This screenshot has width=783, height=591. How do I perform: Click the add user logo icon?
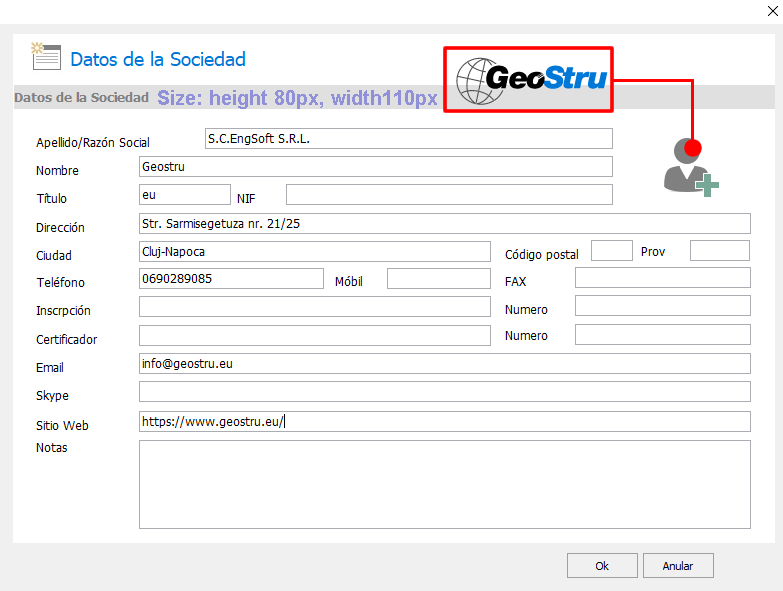[691, 167]
